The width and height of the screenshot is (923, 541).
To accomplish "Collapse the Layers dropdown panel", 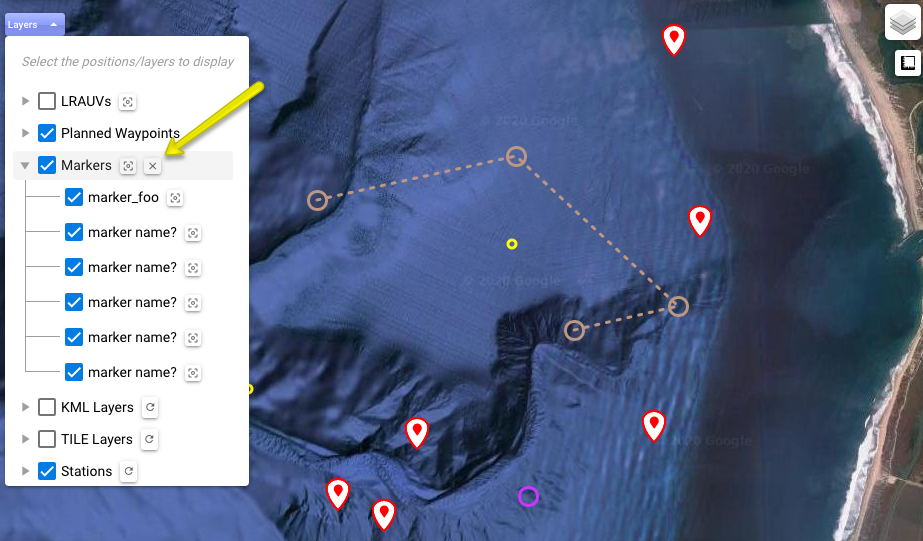I will coord(35,25).
